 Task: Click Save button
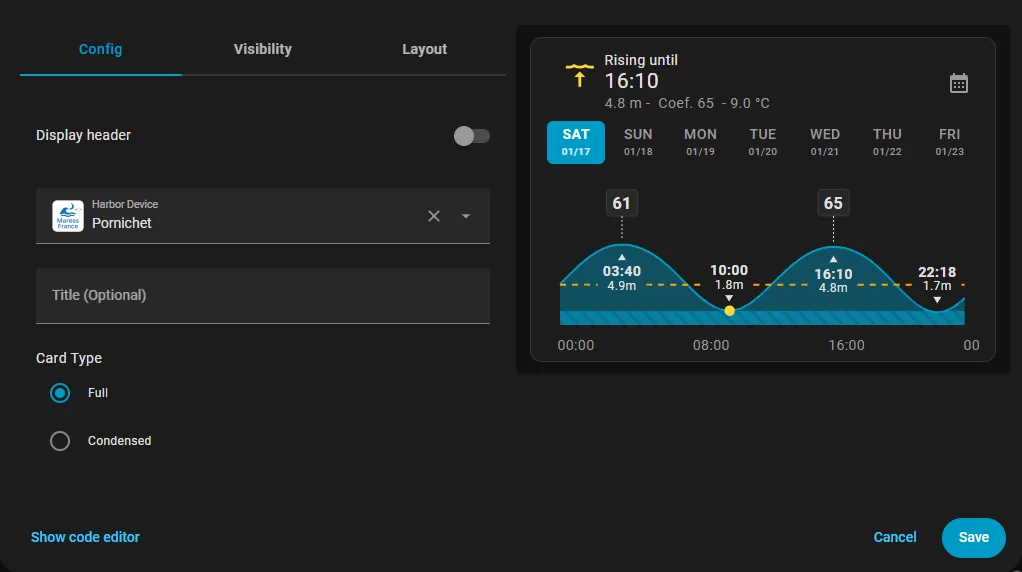click(x=974, y=537)
